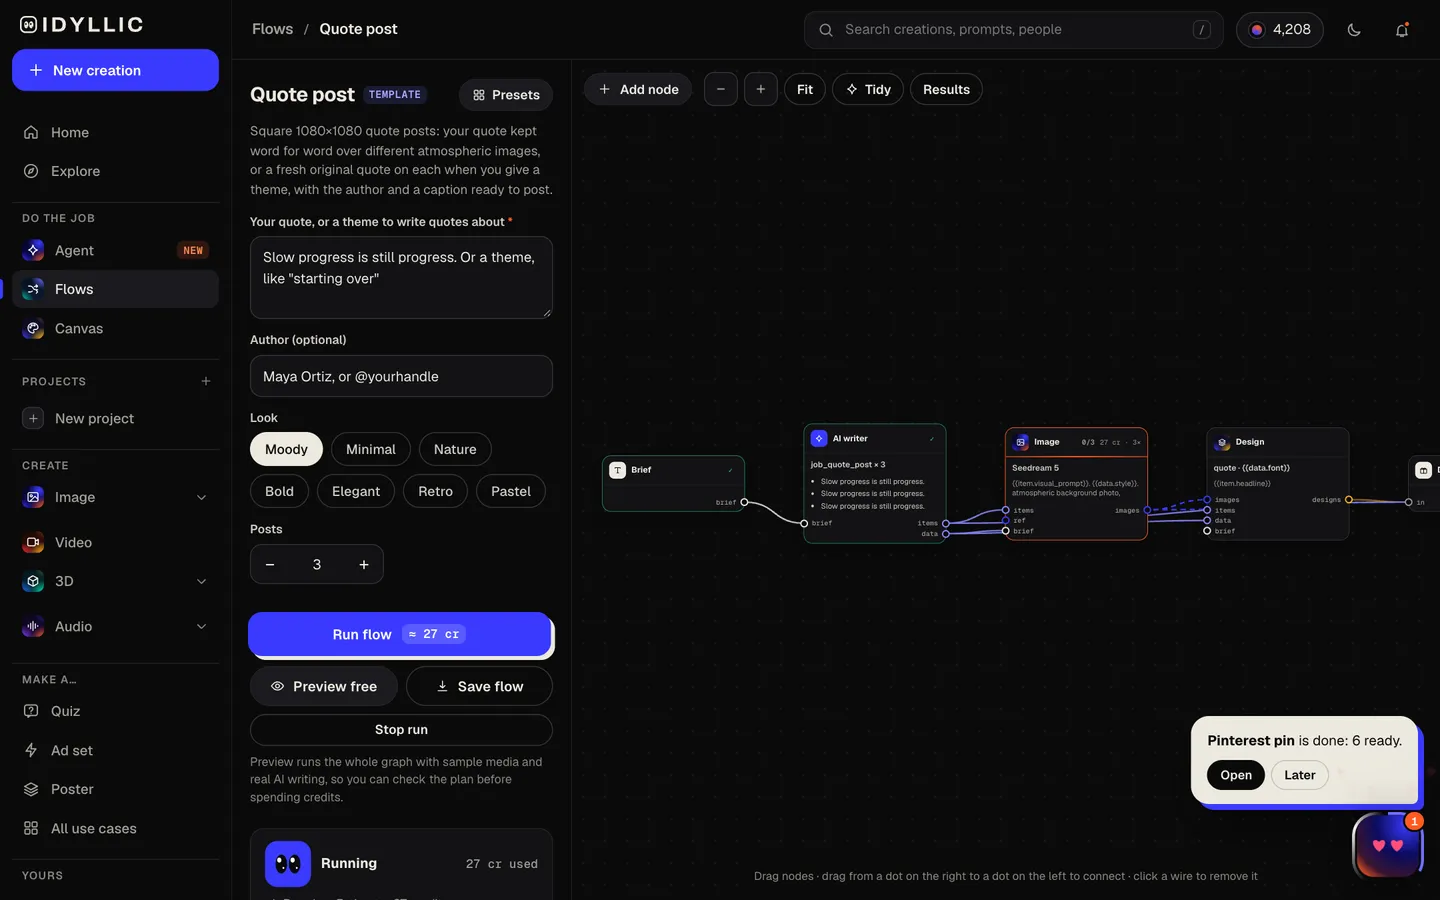This screenshot has width=1440, height=900.
Task: Select the Moody look
Action: tap(286, 449)
